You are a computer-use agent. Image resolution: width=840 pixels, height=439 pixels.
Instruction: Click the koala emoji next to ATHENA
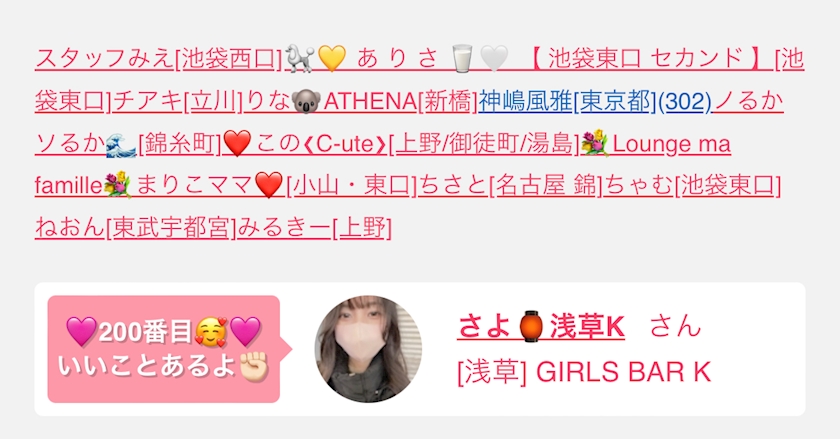(x=306, y=101)
